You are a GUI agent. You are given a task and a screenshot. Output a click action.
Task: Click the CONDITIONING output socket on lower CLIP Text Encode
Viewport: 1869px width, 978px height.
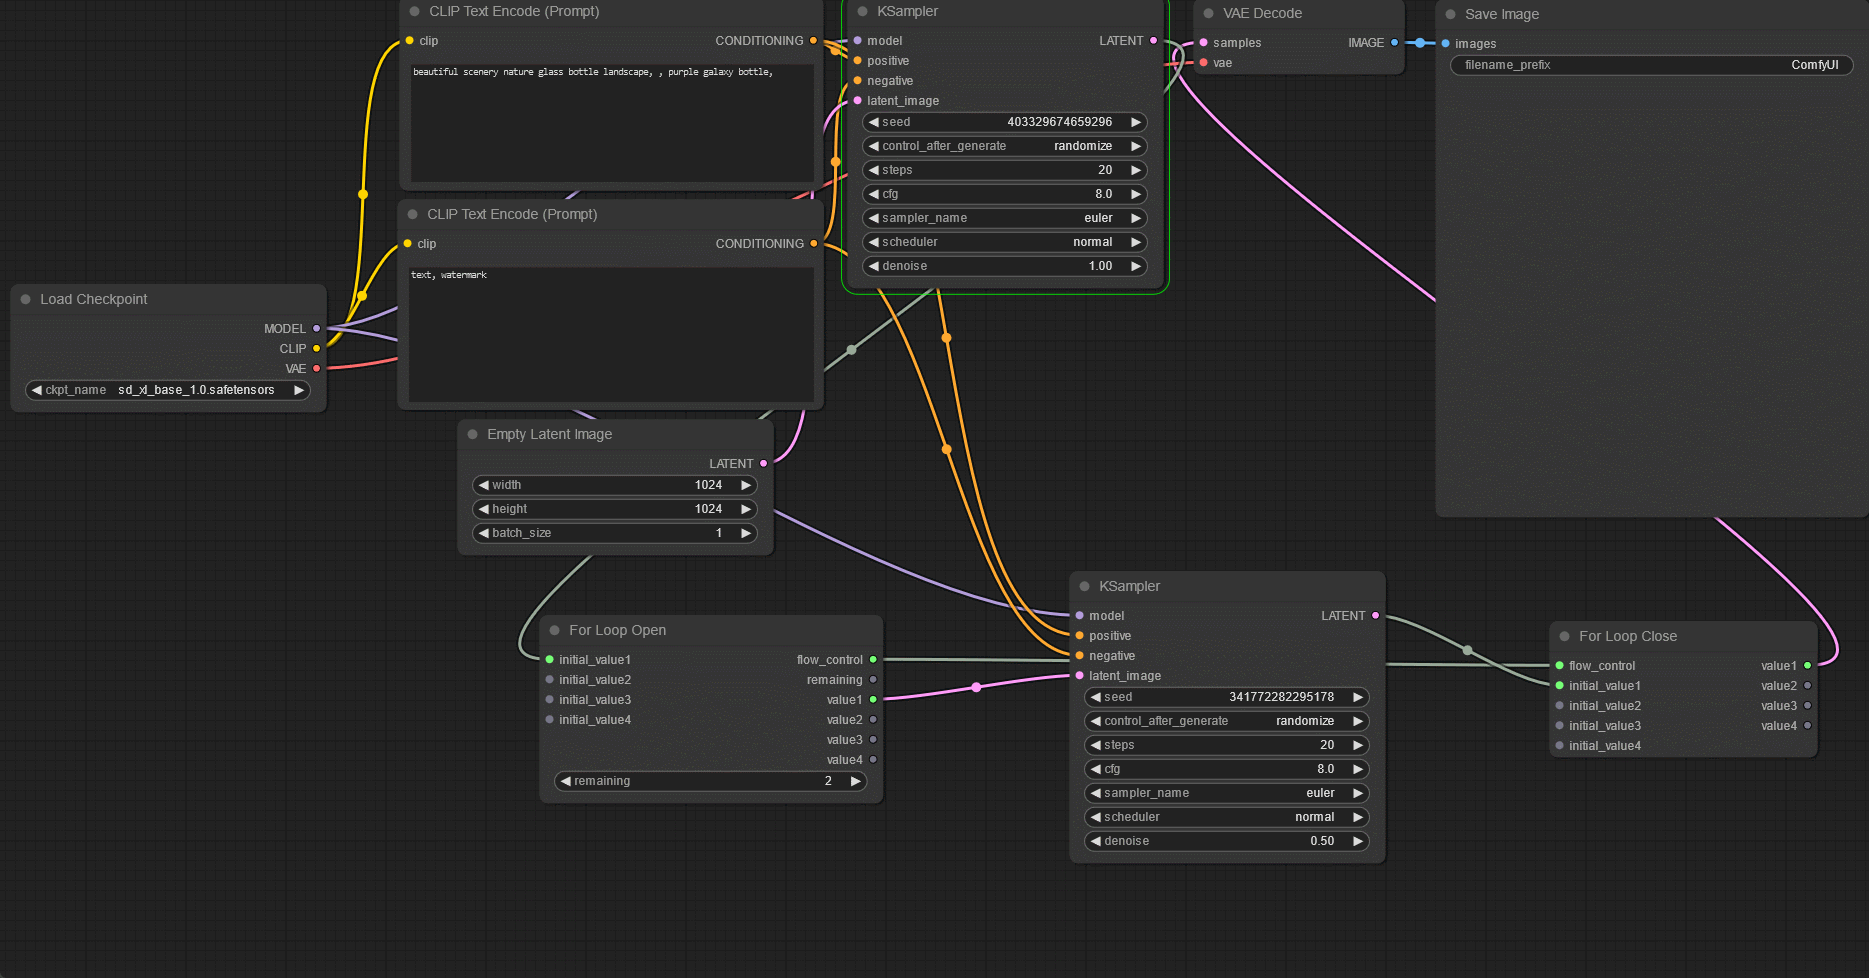(x=814, y=243)
